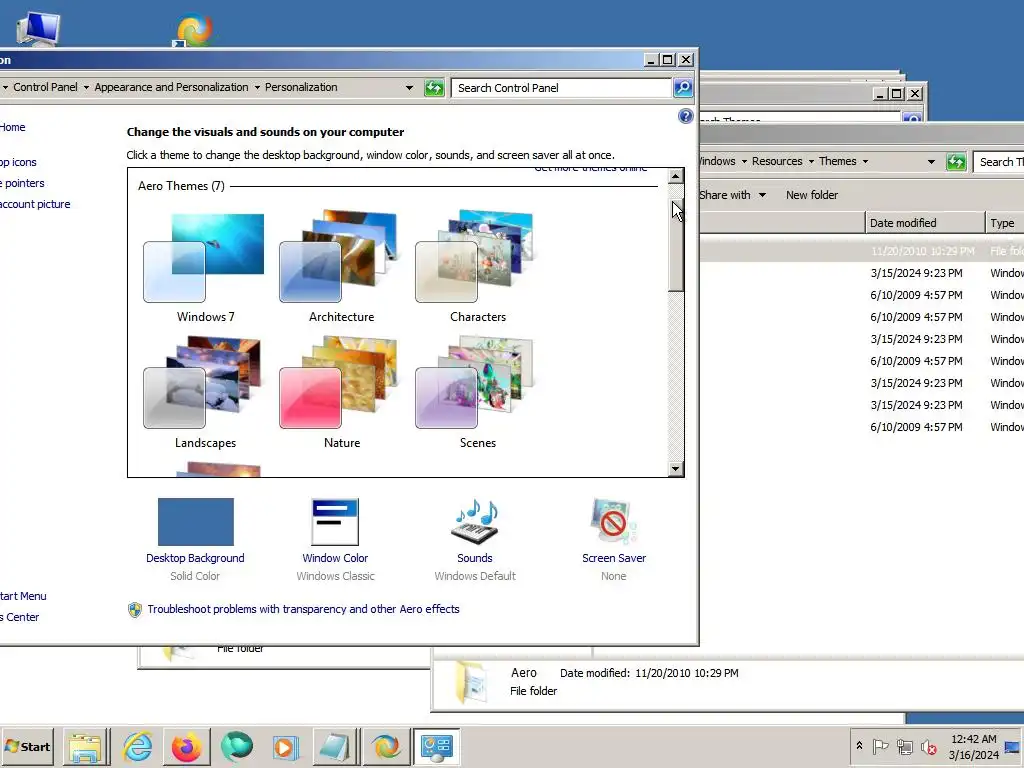Select the Landscapes theme
This screenshot has width=1024, height=768.
[204, 393]
